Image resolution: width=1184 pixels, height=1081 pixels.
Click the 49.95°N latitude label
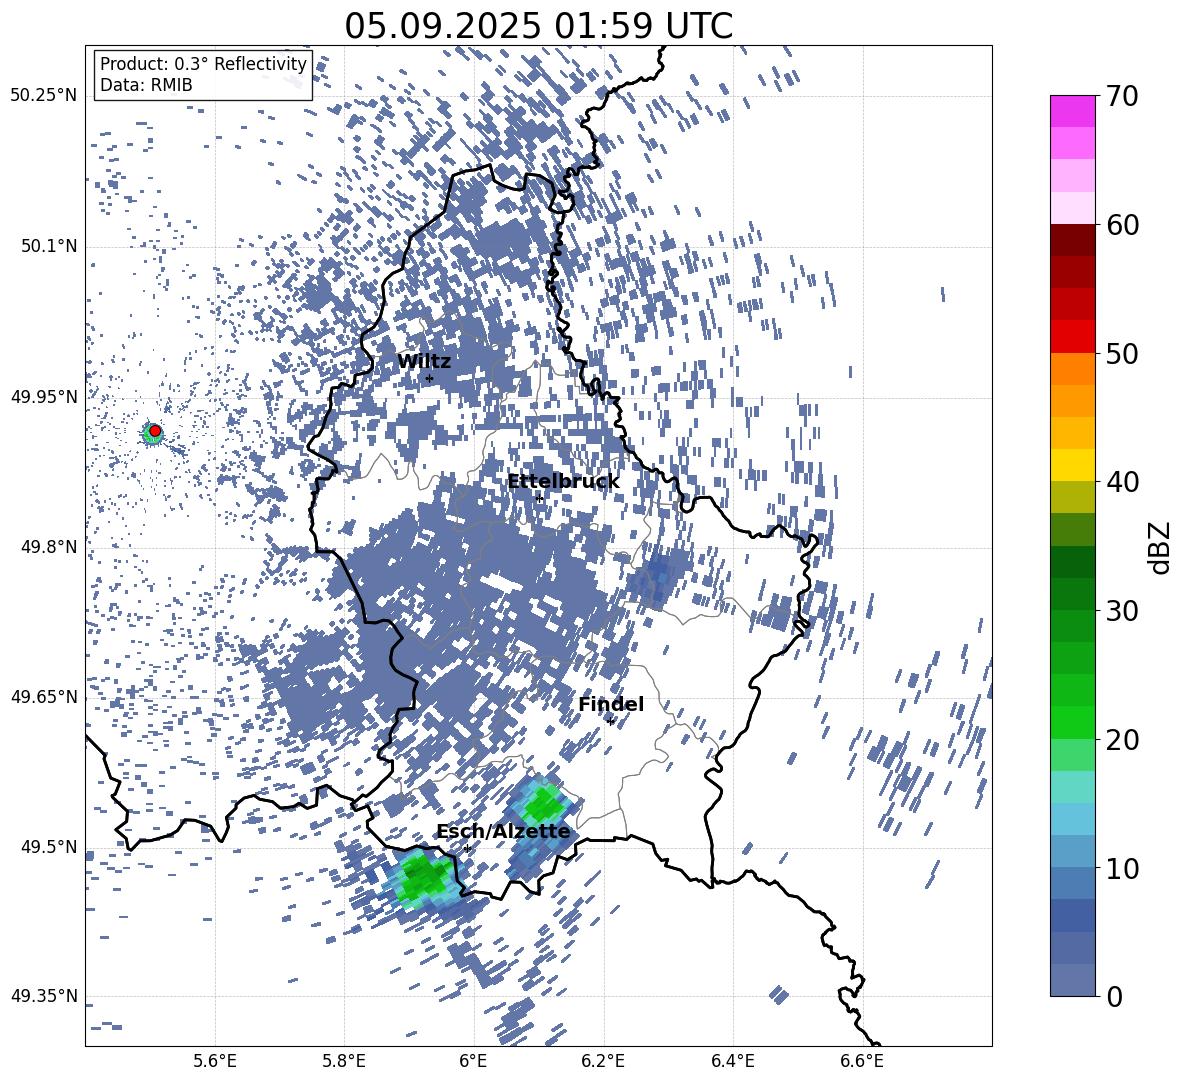pyautogui.click(x=44, y=397)
